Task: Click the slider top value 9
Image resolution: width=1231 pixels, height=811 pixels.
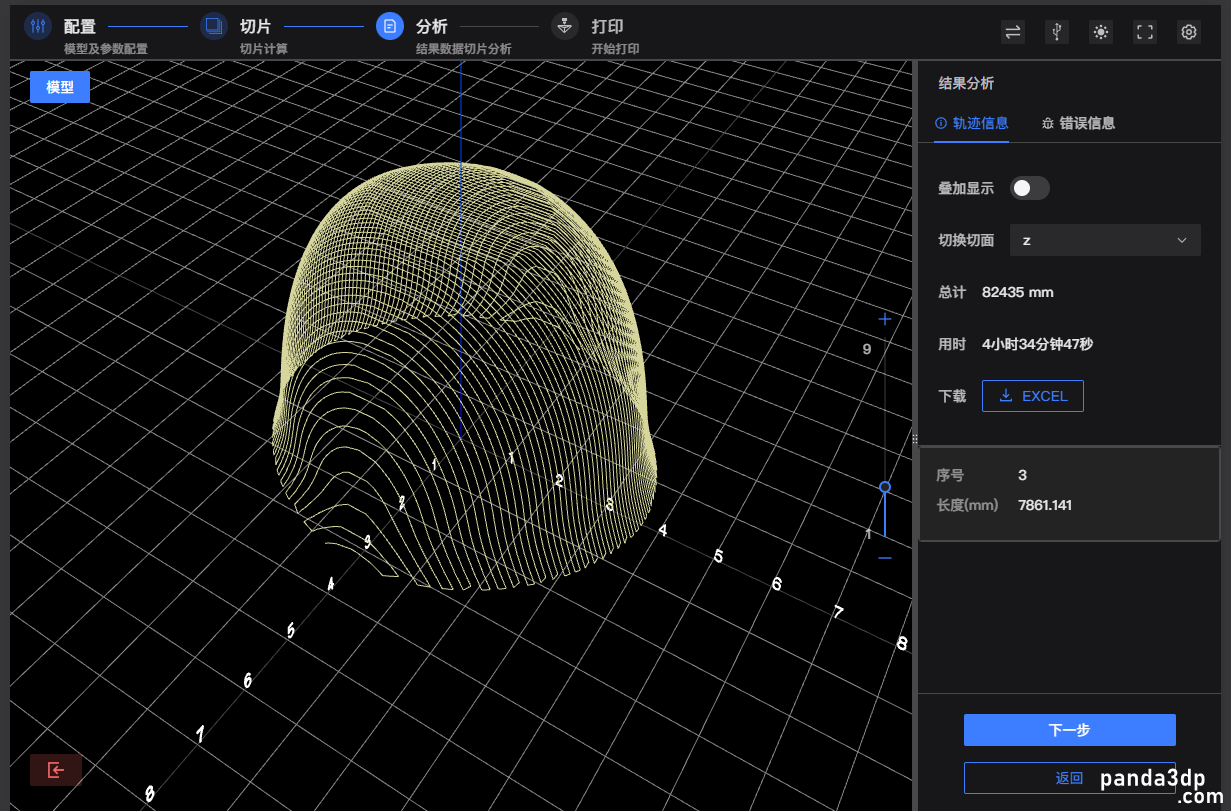Action: click(867, 349)
